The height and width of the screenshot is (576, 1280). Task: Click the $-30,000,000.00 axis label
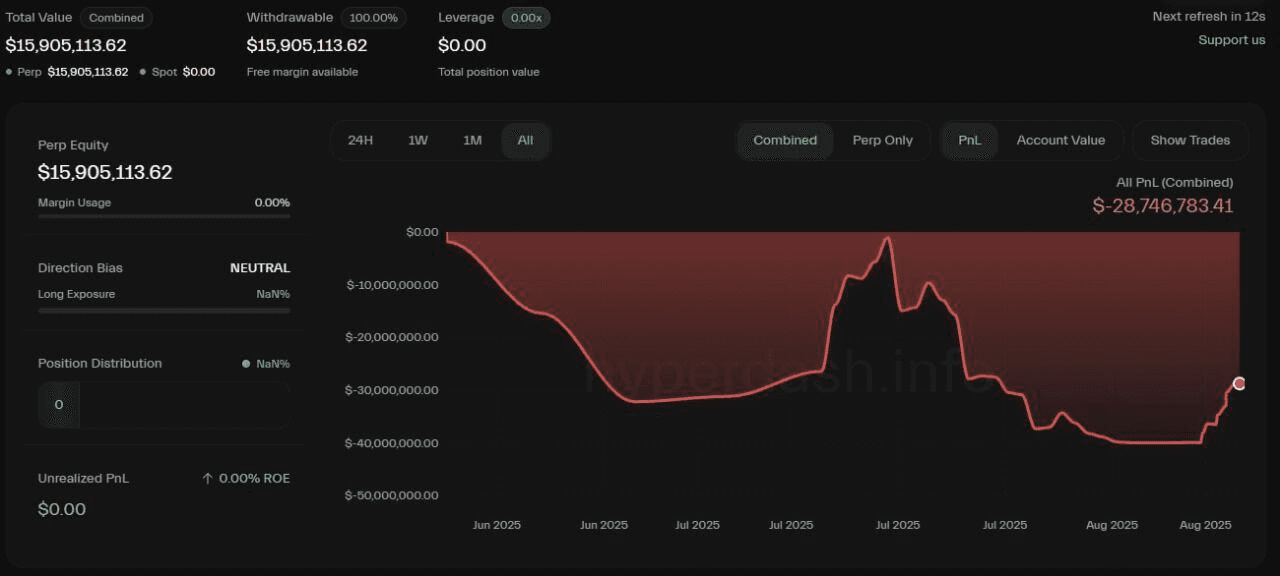pyautogui.click(x=392, y=390)
